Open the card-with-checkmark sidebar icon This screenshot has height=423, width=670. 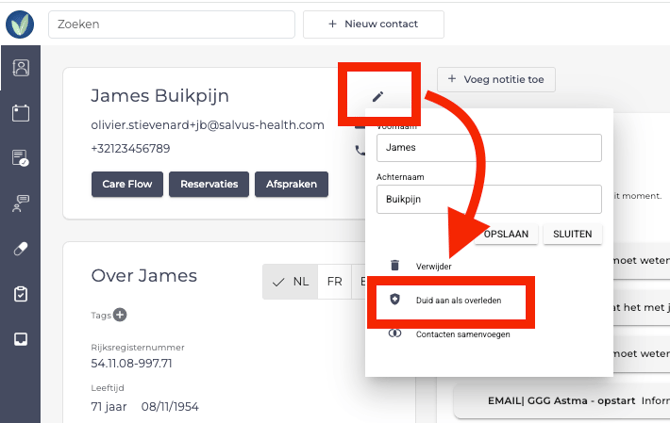[x=21, y=158]
